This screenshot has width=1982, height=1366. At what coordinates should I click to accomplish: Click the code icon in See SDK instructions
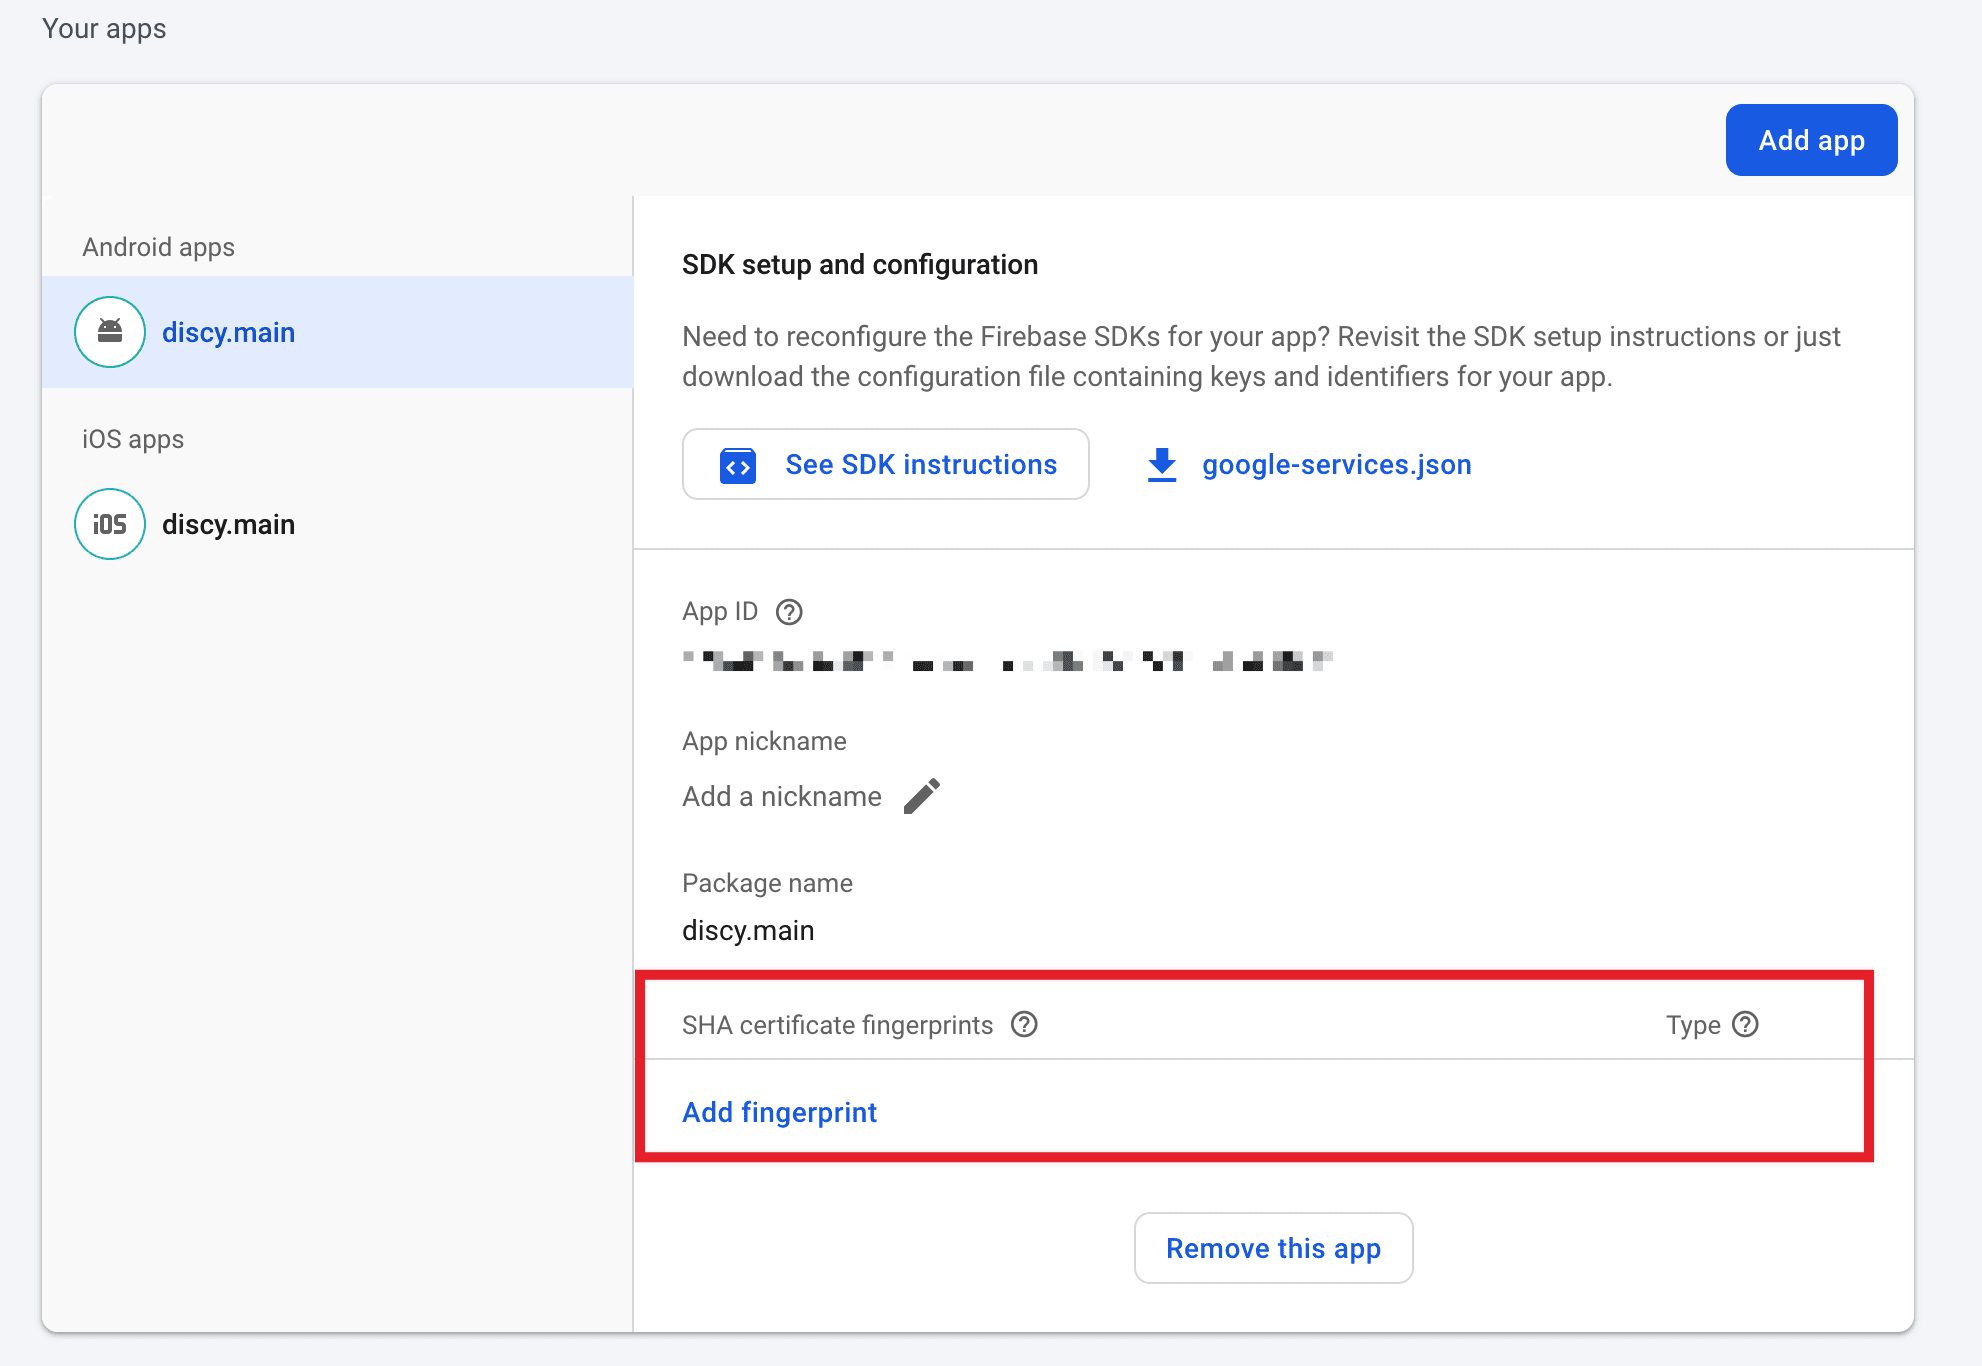736,464
